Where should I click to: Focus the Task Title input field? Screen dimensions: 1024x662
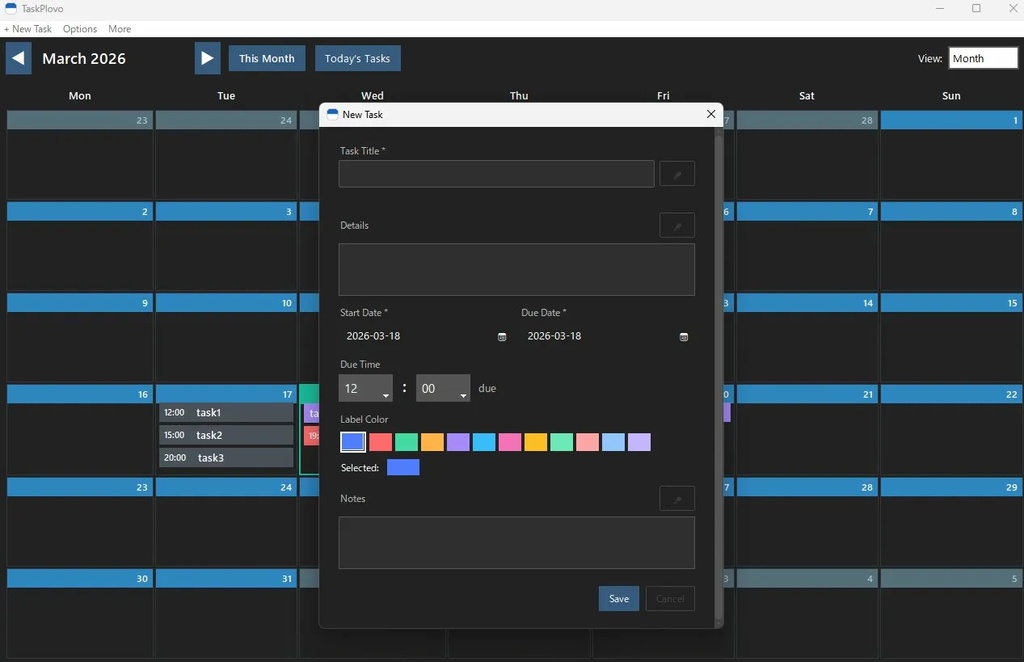[x=496, y=174]
